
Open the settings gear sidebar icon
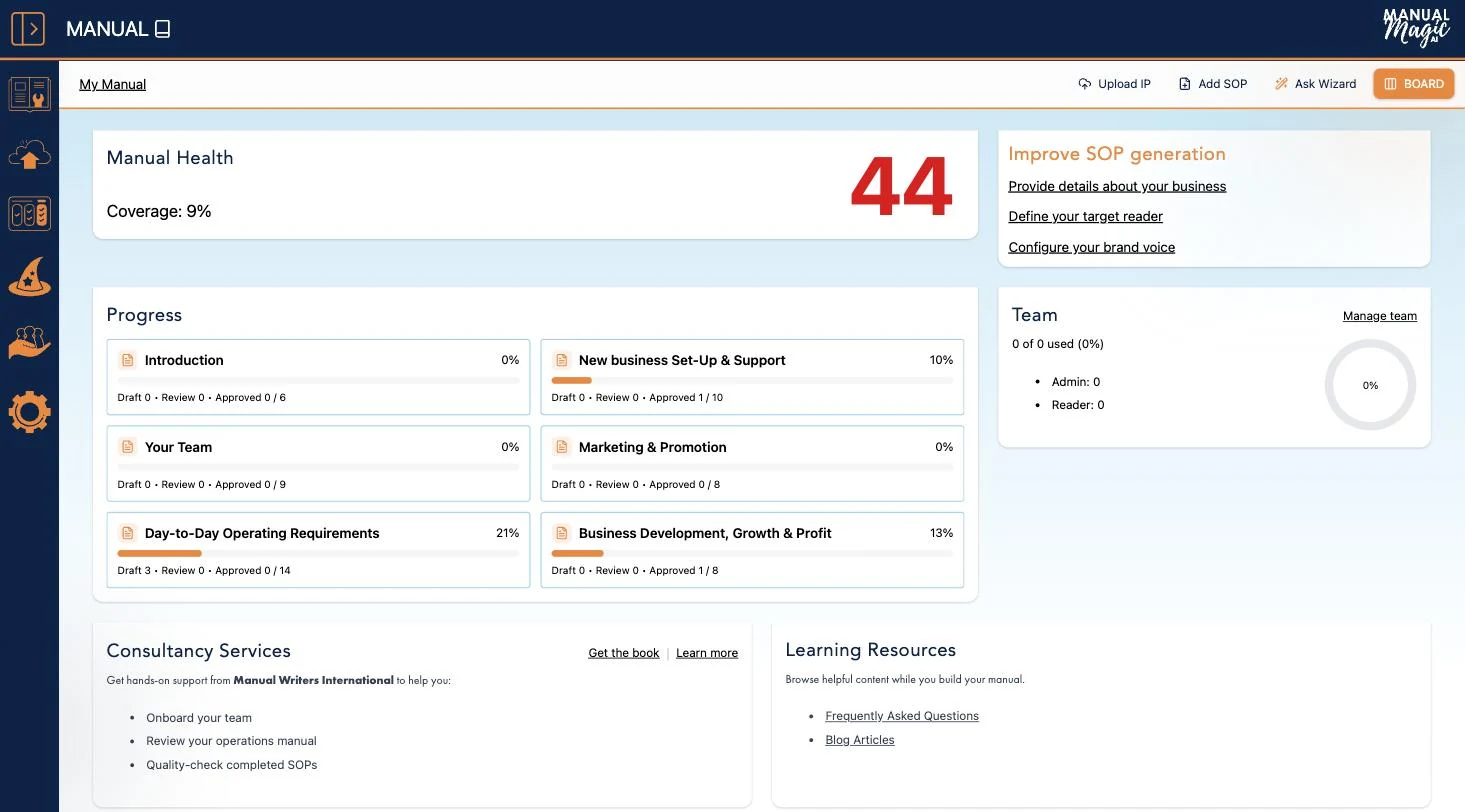click(29, 412)
